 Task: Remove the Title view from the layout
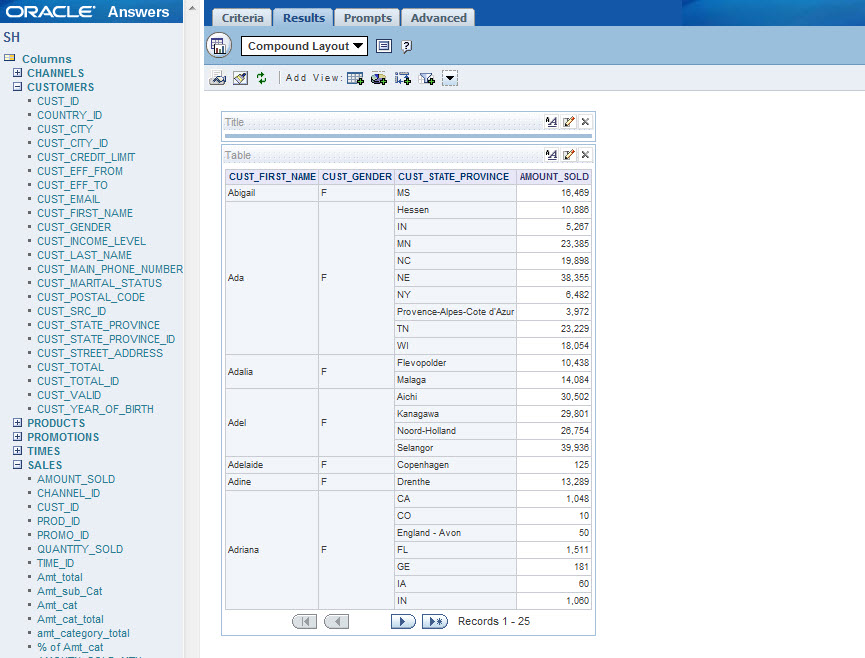tap(585, 121)
